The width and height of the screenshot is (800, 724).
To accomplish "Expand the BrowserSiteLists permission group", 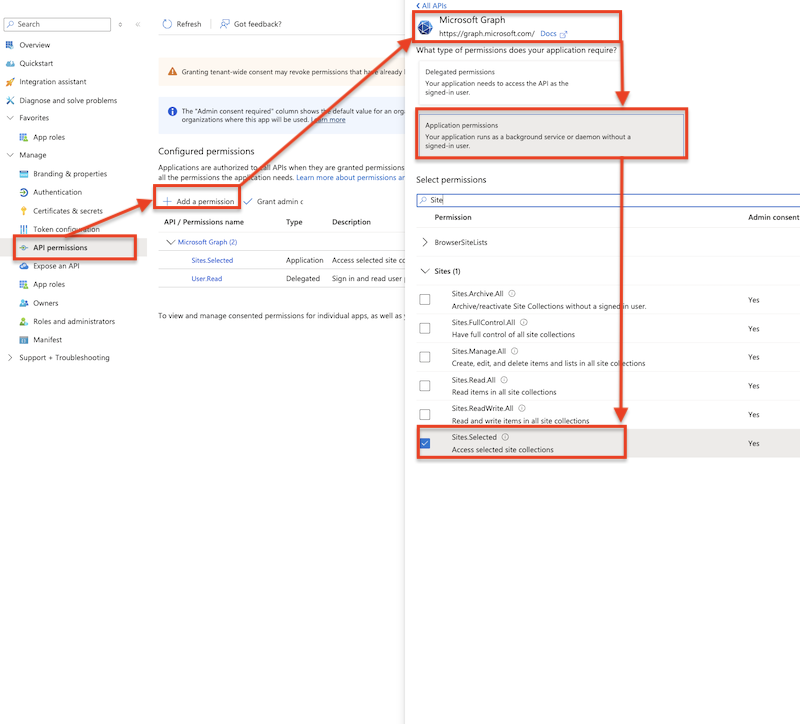I will tap(425, 242).
